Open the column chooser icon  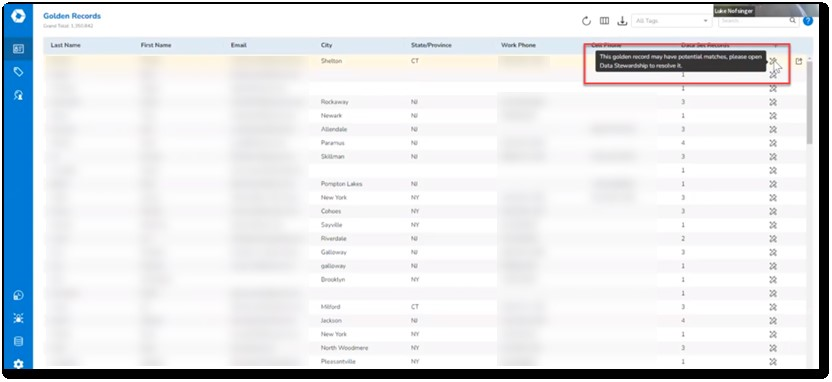604,21
